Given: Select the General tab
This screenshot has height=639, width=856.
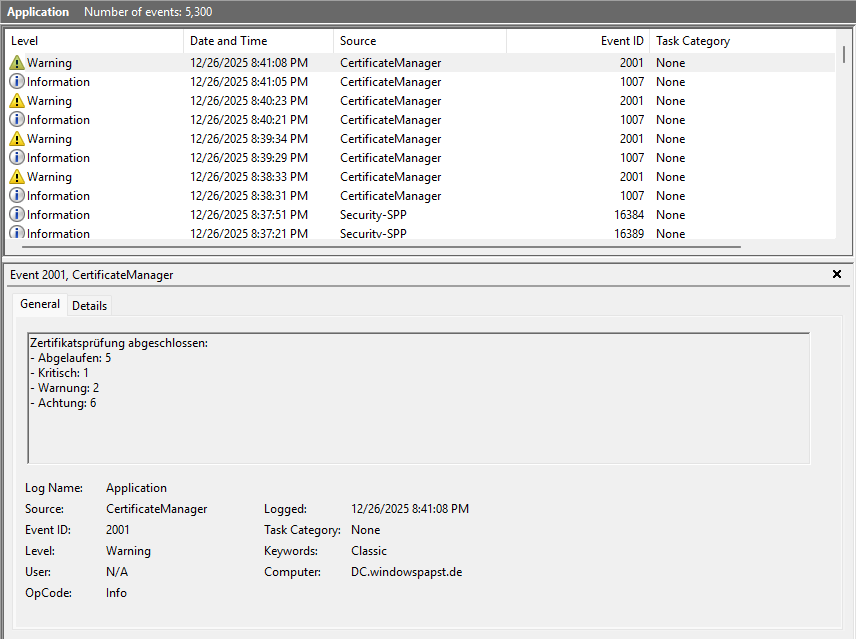Looking at the screenshot, I should [40, 304].
